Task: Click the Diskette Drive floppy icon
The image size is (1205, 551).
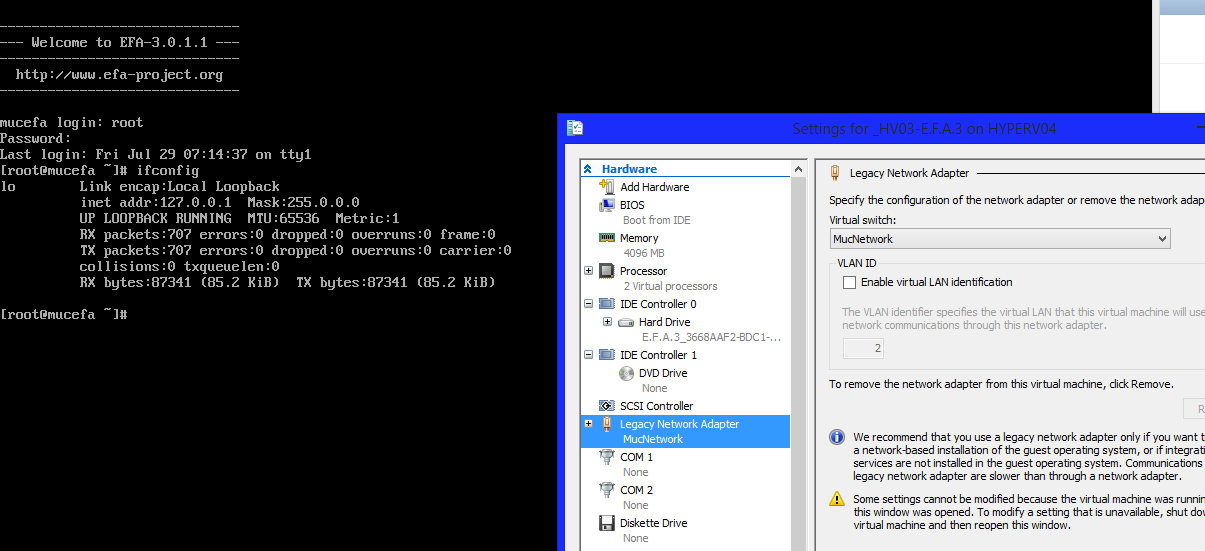Action: tap(606, 523)
